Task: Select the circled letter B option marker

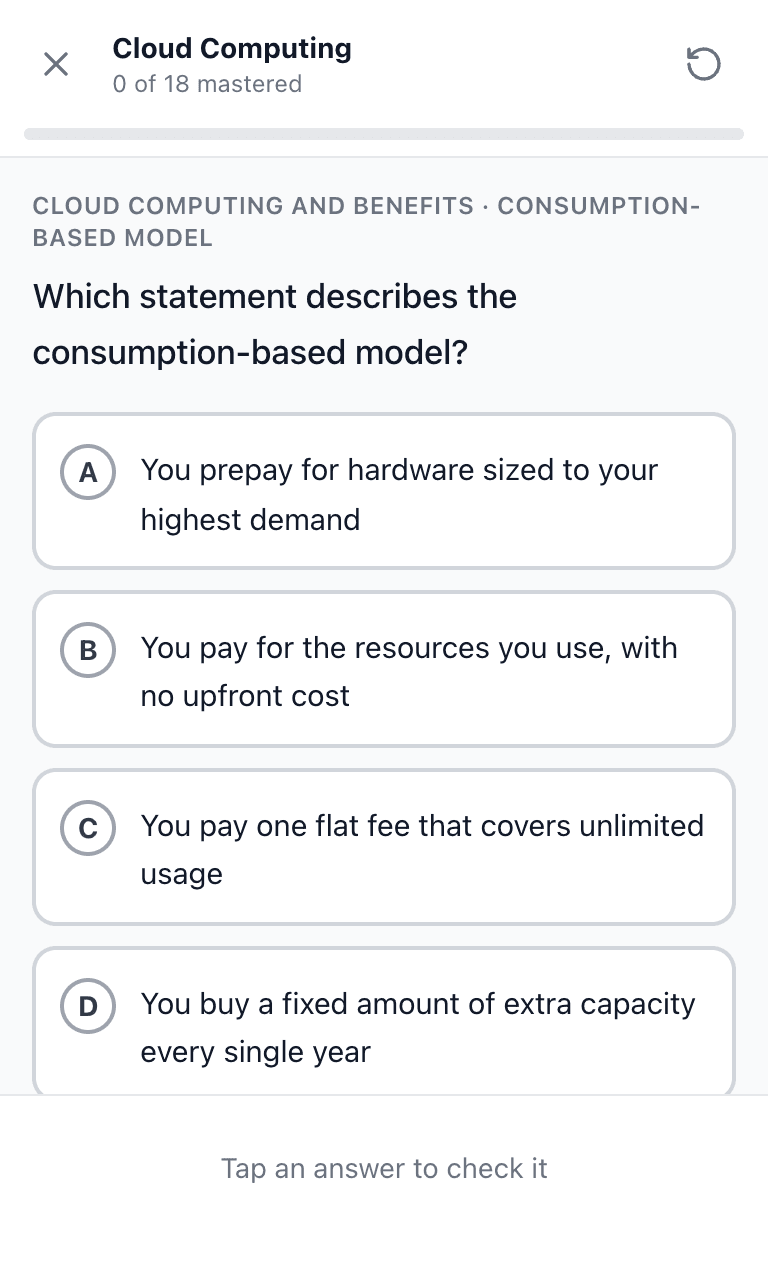Action: pos(88,651)
